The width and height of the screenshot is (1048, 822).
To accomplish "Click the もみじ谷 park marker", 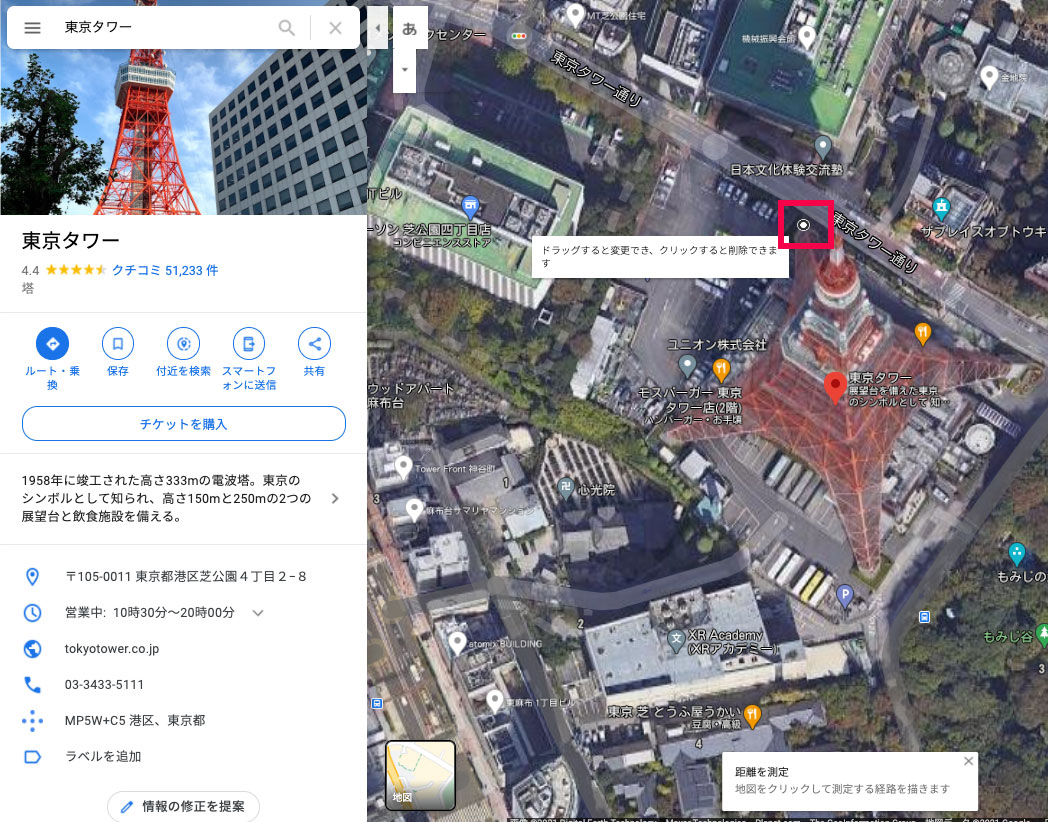I will click(x=1041, y=634).
